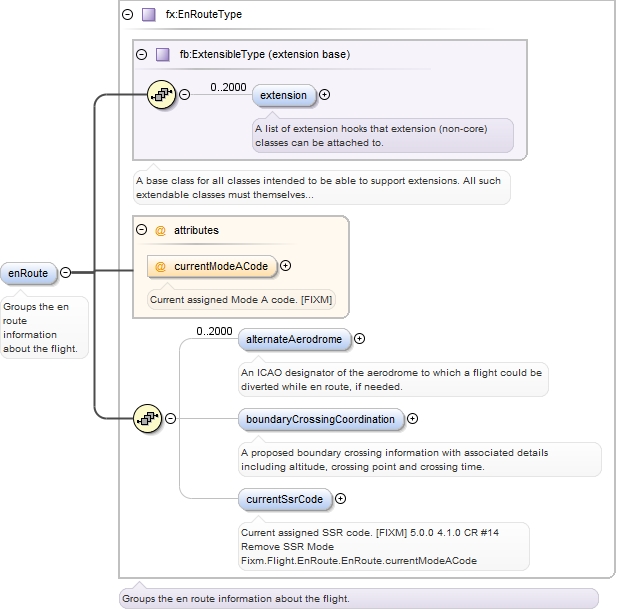Expand the currentSsrCode element
617x612 pixels.
click(340, 498)
